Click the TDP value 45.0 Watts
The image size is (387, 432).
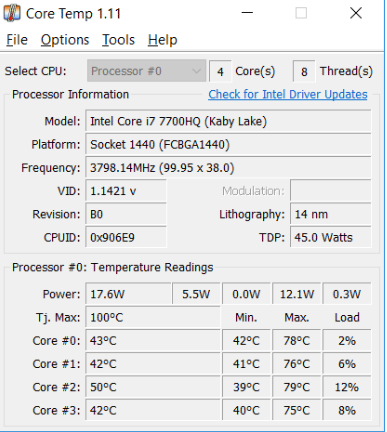coord(331,238)
